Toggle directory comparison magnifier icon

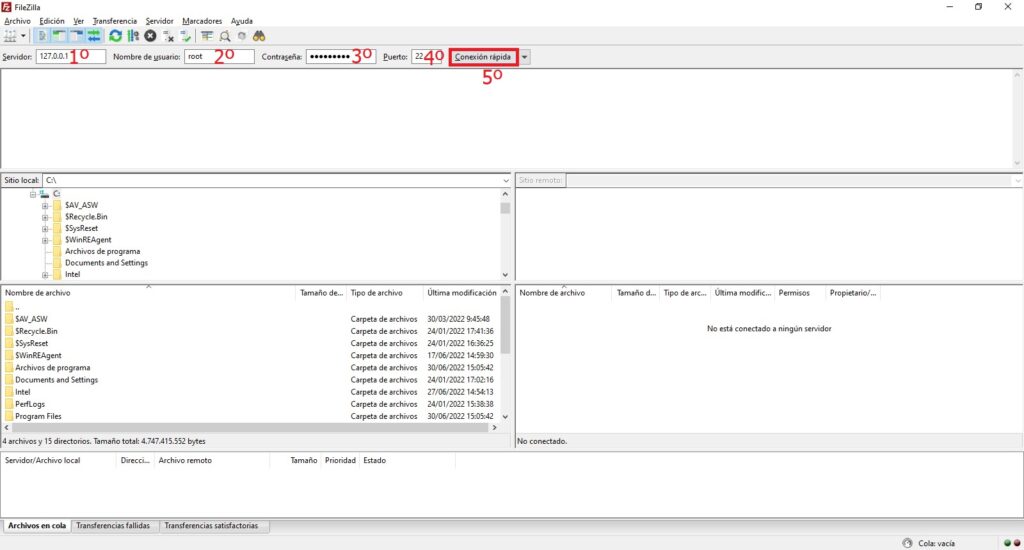[225, 36]
